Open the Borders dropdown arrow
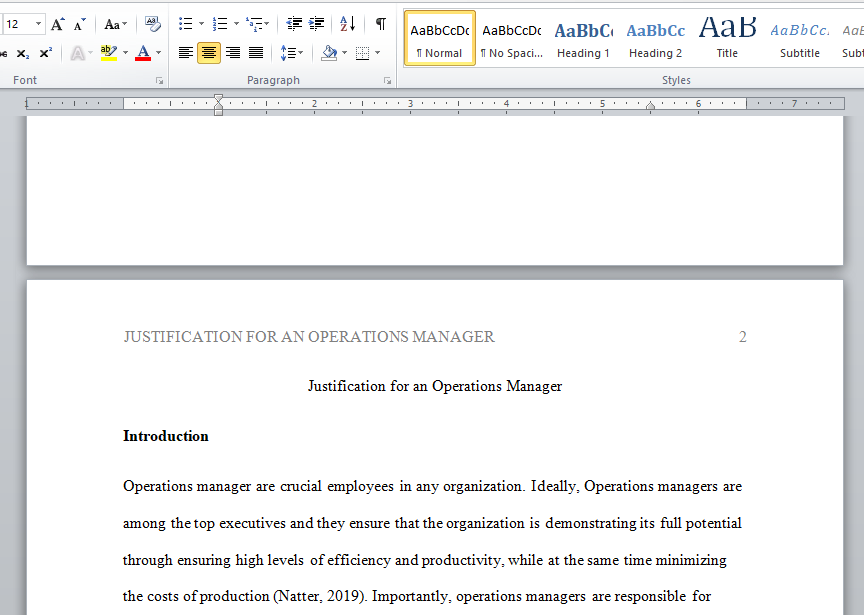Screen dimensions: 864x615 tap(377, 53)
